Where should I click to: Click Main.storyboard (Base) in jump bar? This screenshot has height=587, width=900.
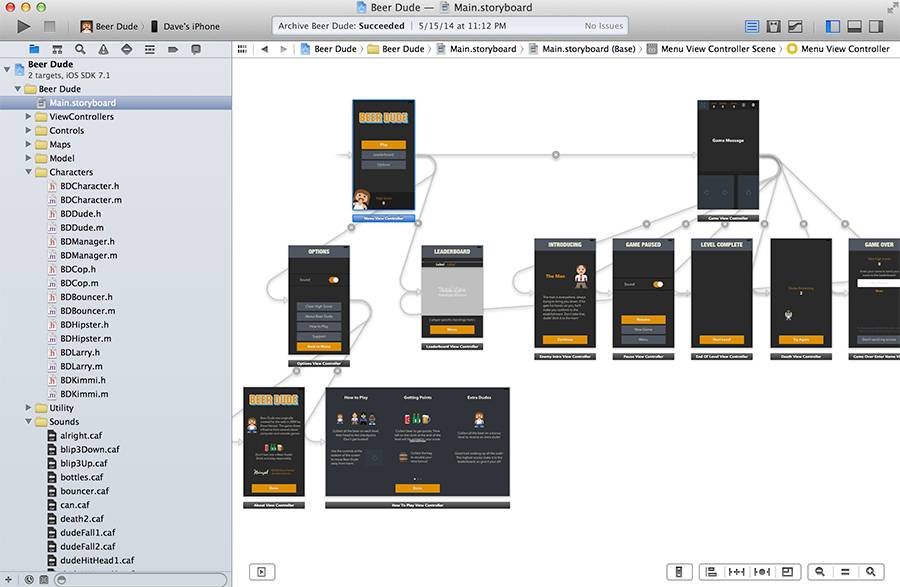point(582,49)
